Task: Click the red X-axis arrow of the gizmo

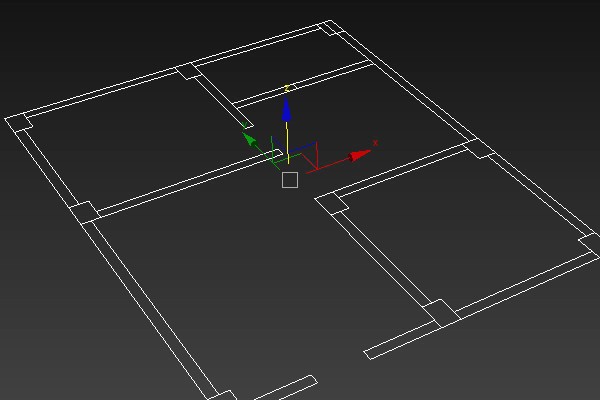Action: (359, 155)
